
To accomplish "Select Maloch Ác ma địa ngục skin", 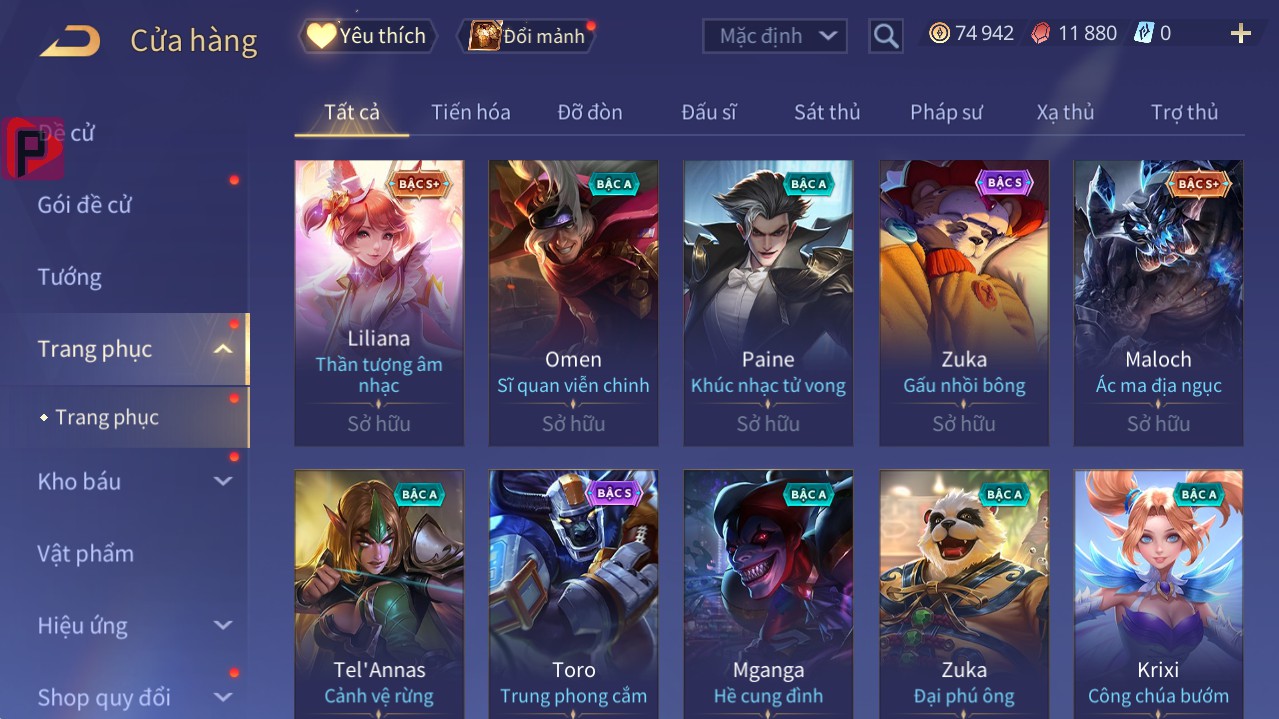I will coord(1158,303).
